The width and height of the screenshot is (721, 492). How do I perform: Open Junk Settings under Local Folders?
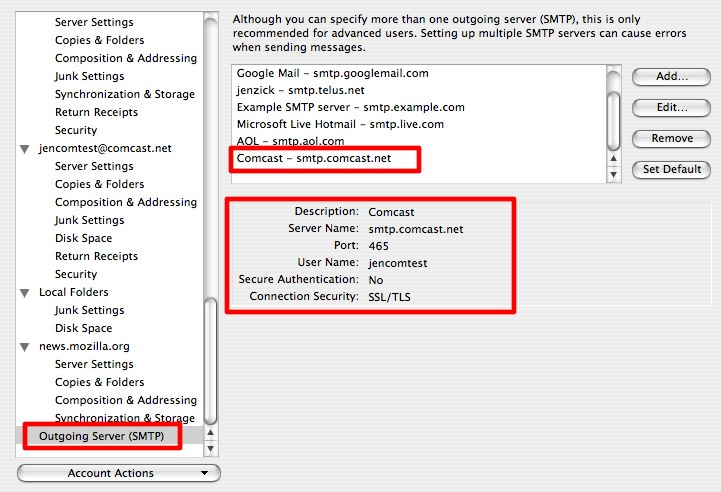(x=90, y=310)
